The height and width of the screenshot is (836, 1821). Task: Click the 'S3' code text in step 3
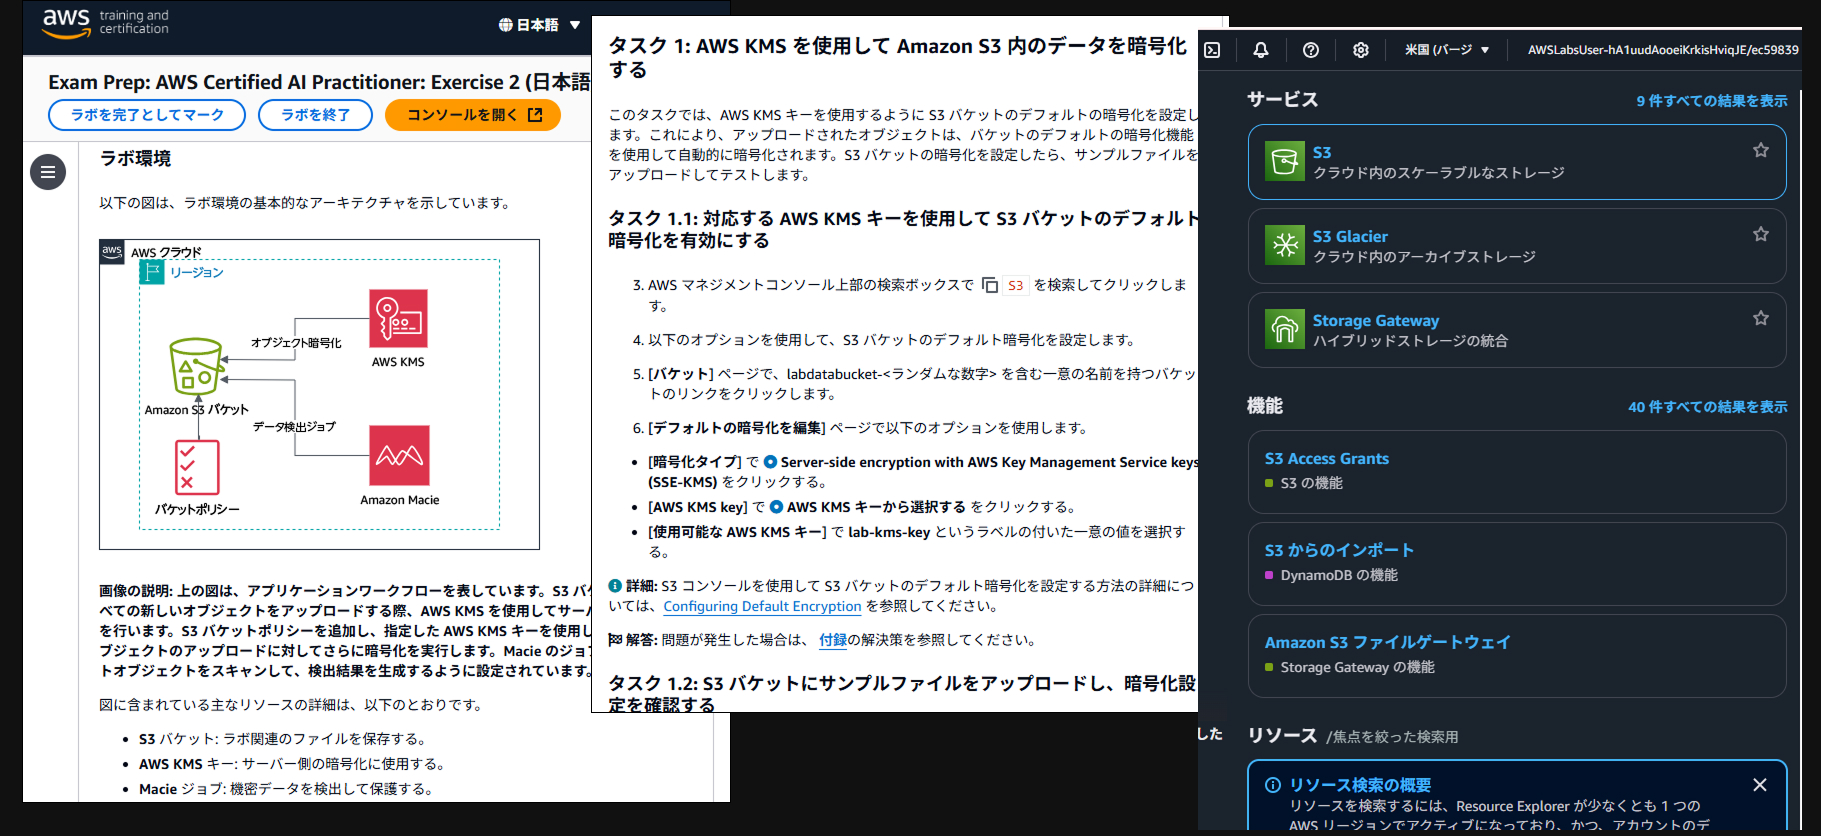[1015, 285]
